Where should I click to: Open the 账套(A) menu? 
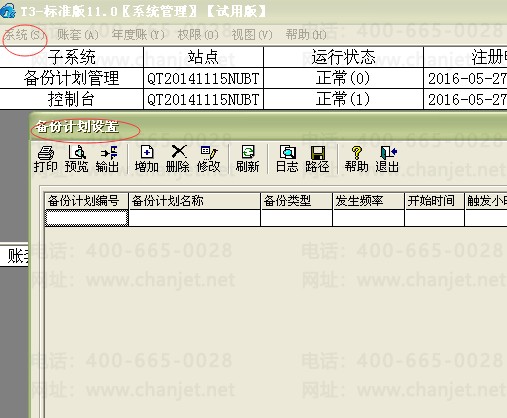point(78,35)
